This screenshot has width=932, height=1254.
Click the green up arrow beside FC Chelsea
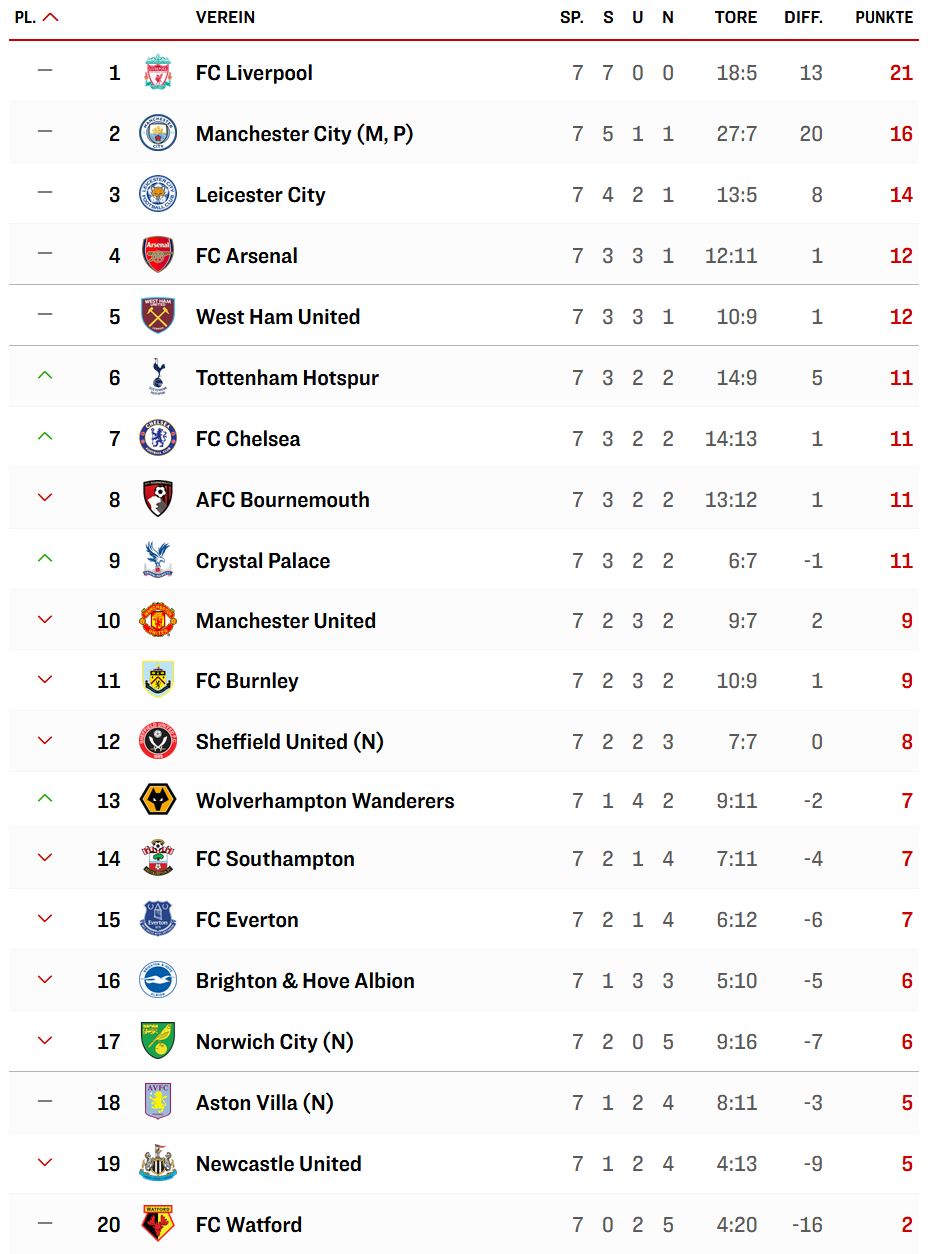coord(44,437)
